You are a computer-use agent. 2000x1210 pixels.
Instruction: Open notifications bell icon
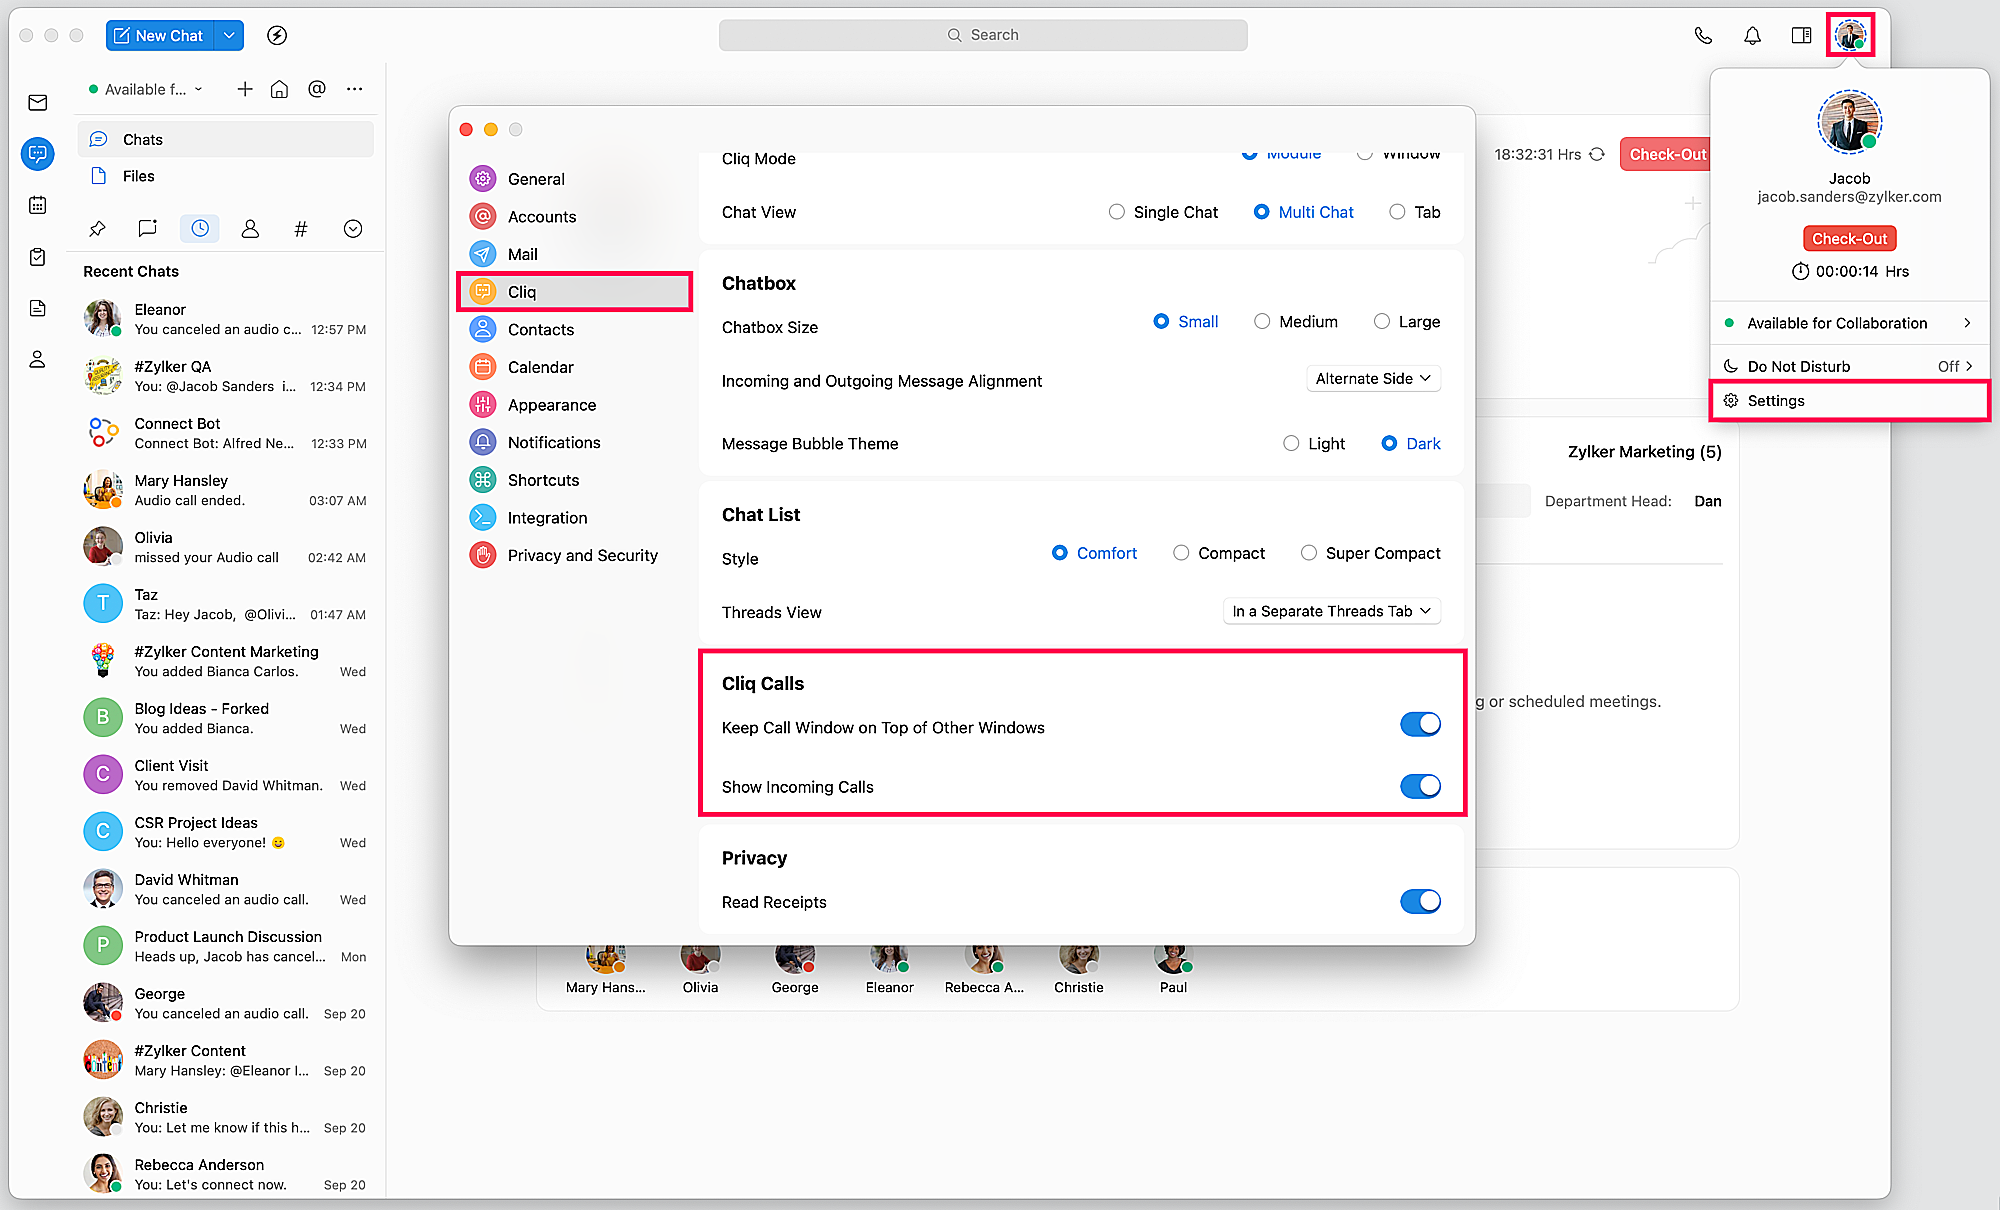click(x=1752, y=36)
